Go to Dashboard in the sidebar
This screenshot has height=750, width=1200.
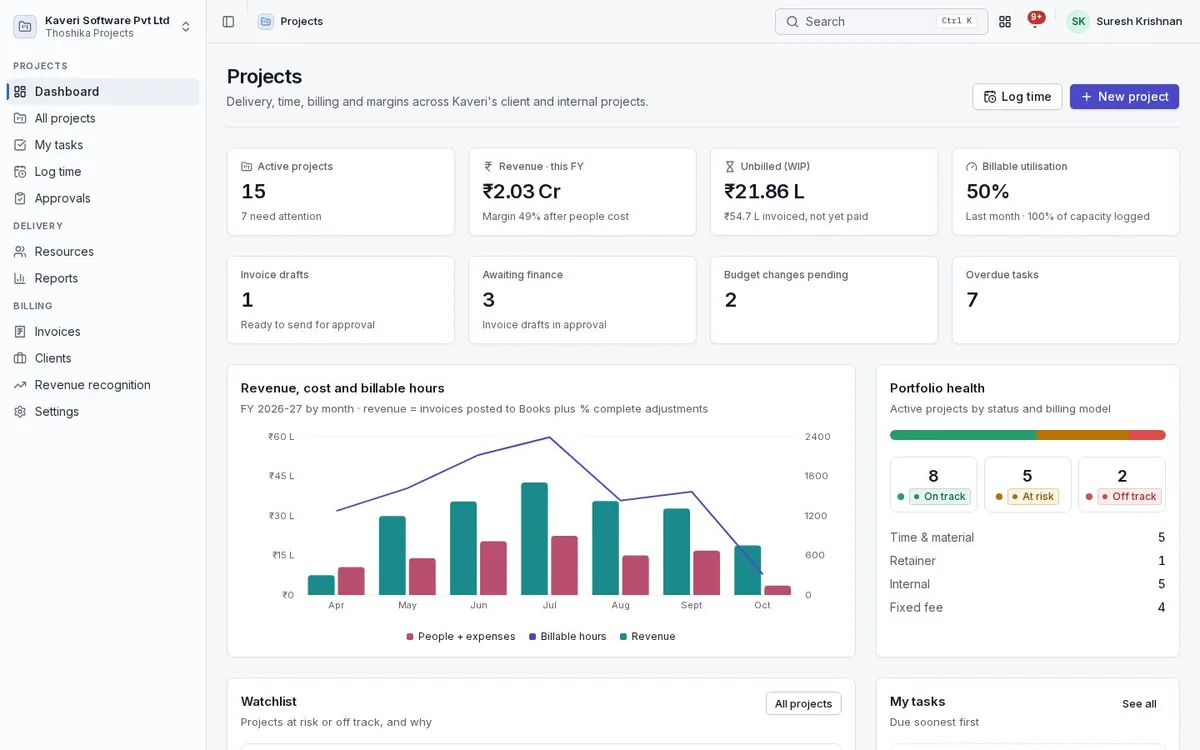click(x=103, y=91)
